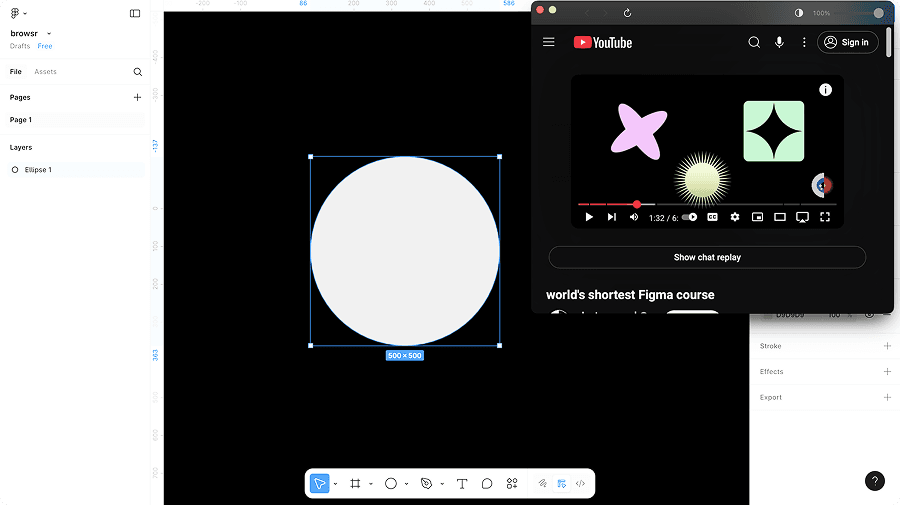Viewport: 900px width, 505px height.
Task: Click the world's shortest Figma course title
Action: click(630, 295)
